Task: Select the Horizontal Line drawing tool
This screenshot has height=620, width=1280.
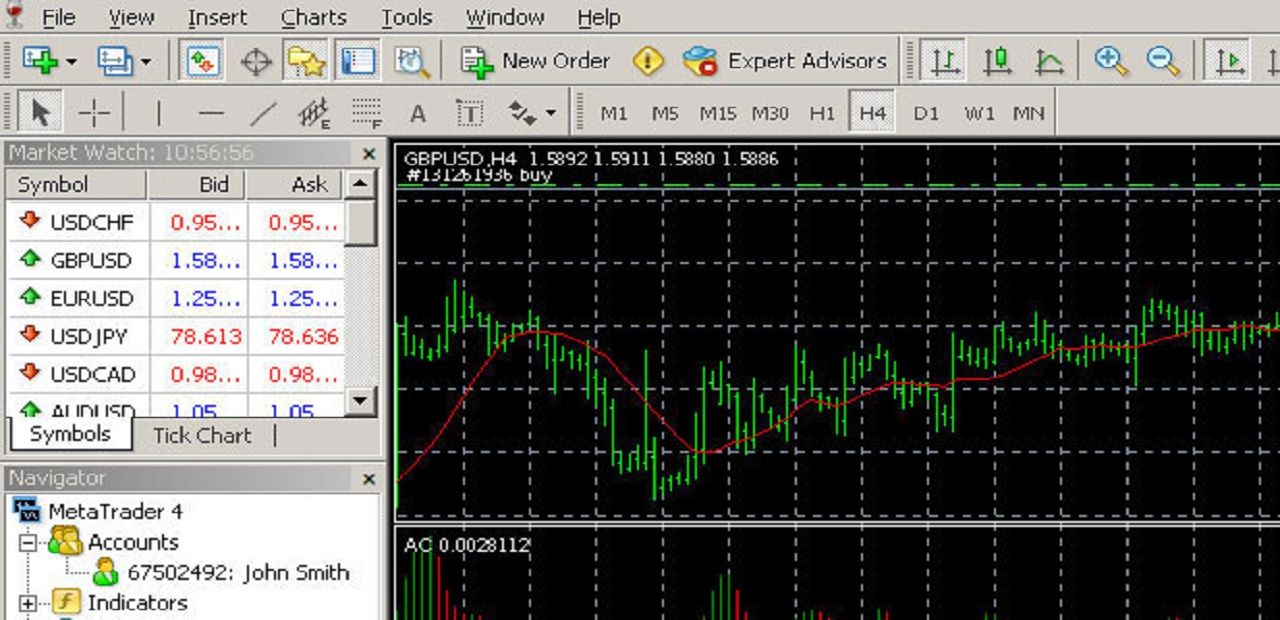Action: point(210,113)
